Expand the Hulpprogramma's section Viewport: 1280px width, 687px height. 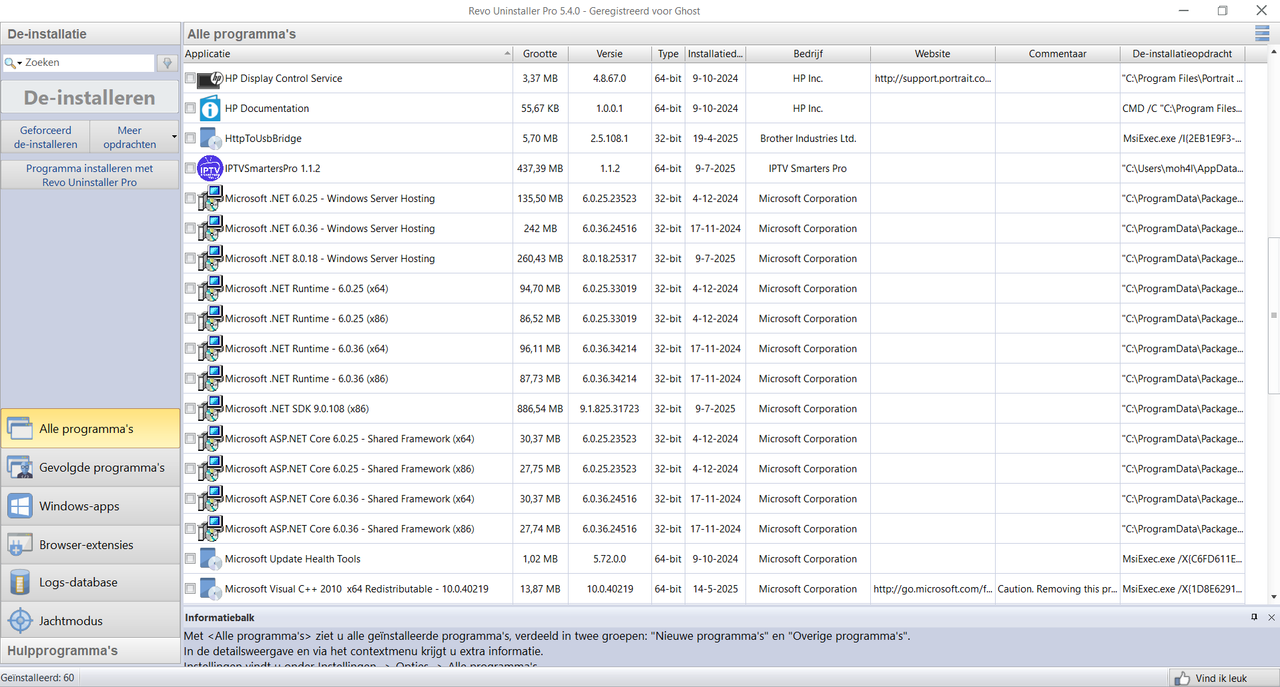(90, 651)
